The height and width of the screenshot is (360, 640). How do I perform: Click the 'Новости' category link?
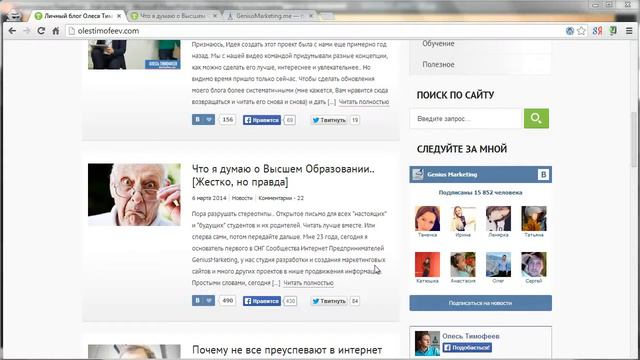coord(242,198)
